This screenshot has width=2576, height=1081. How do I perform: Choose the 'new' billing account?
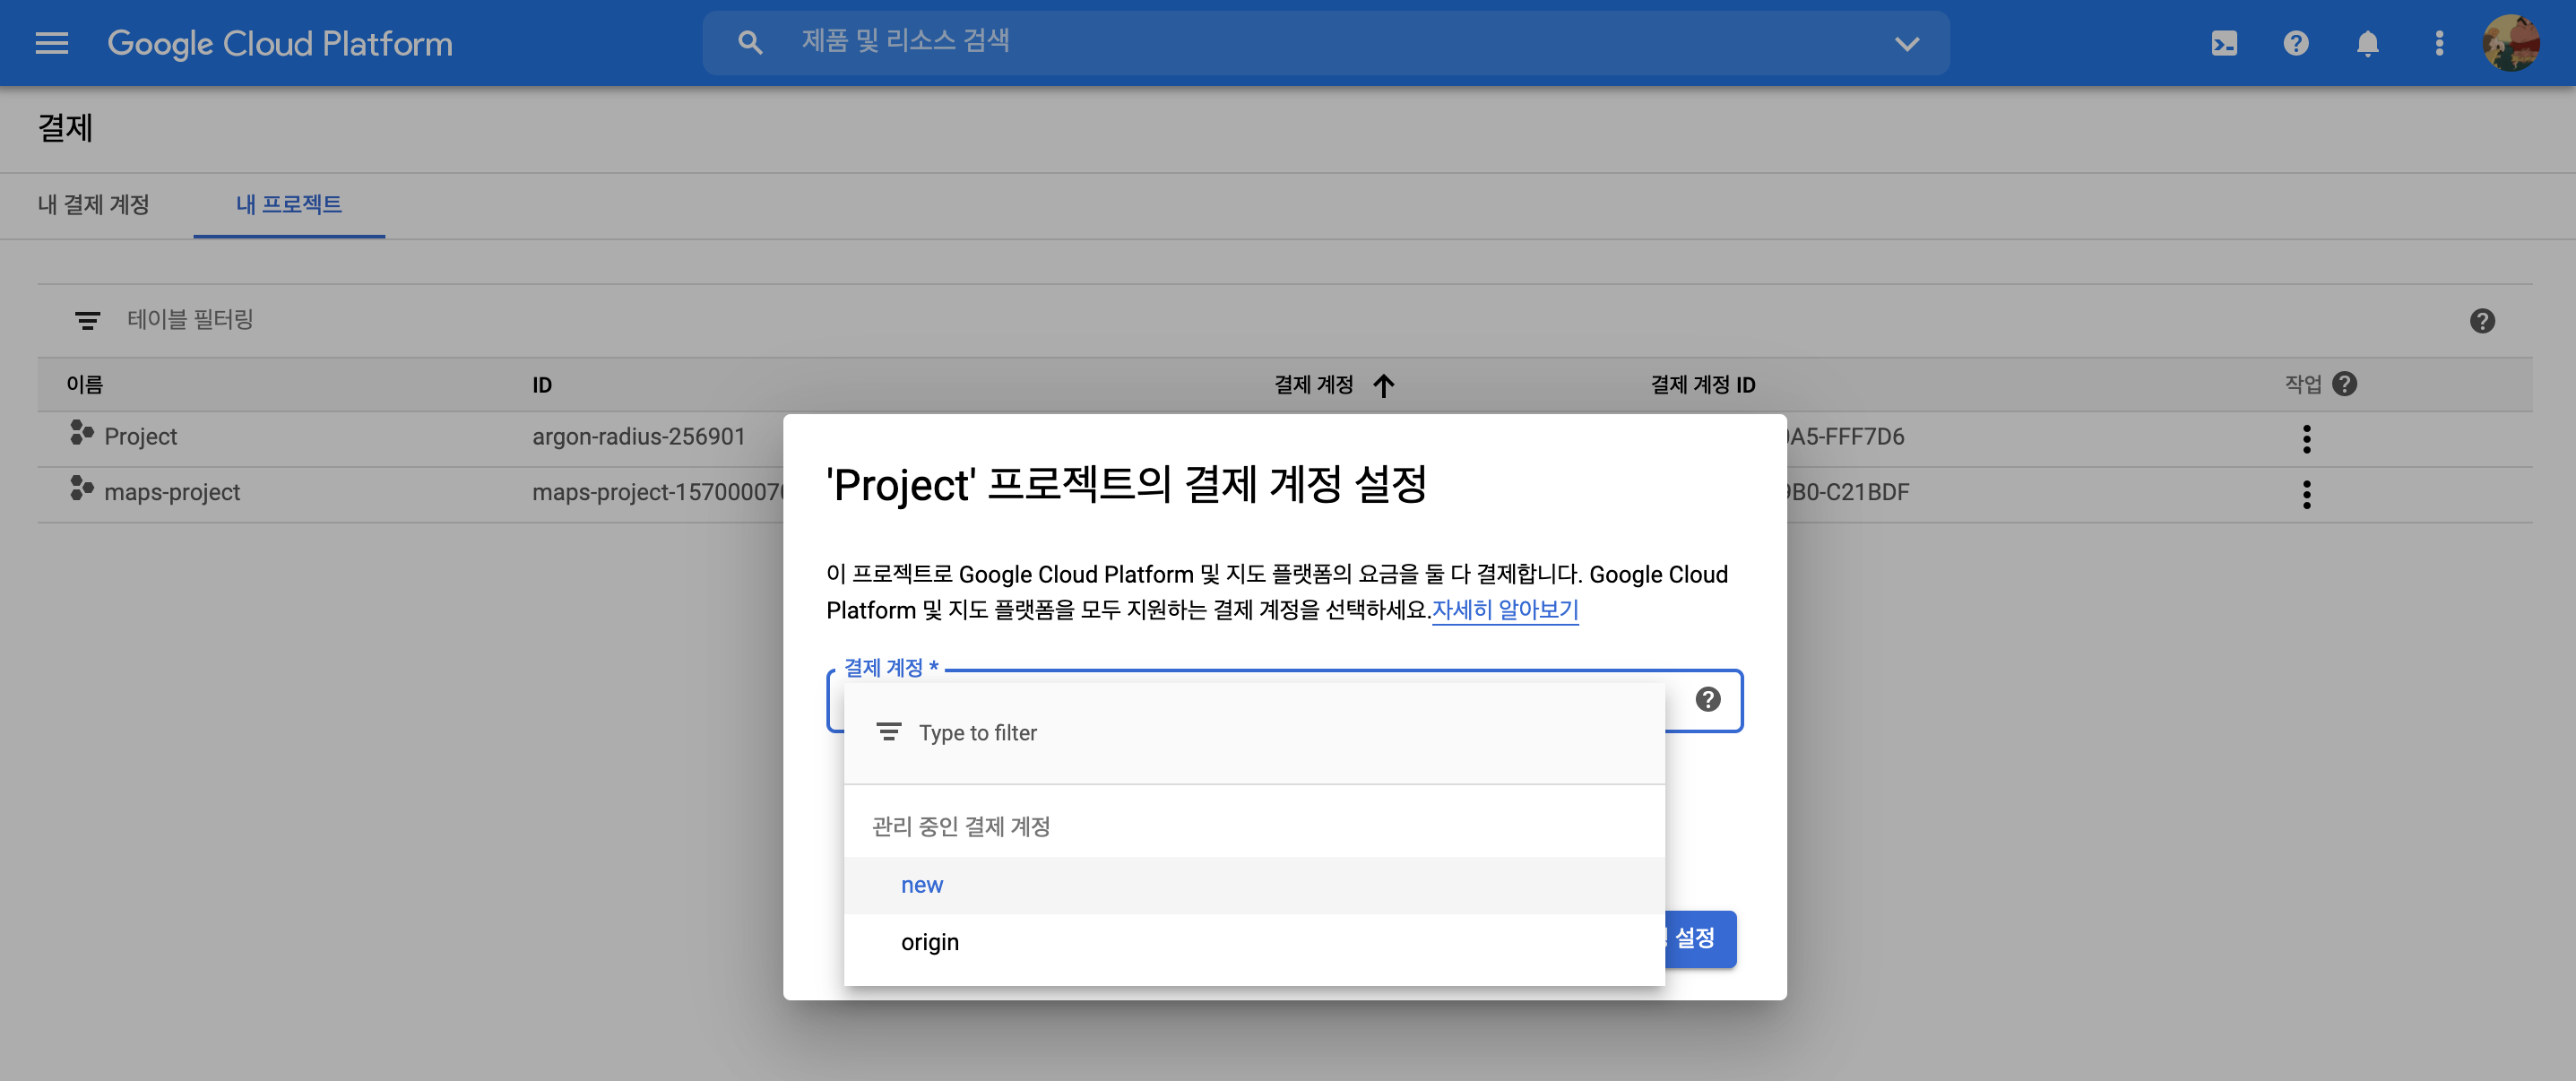[1254, 885]
